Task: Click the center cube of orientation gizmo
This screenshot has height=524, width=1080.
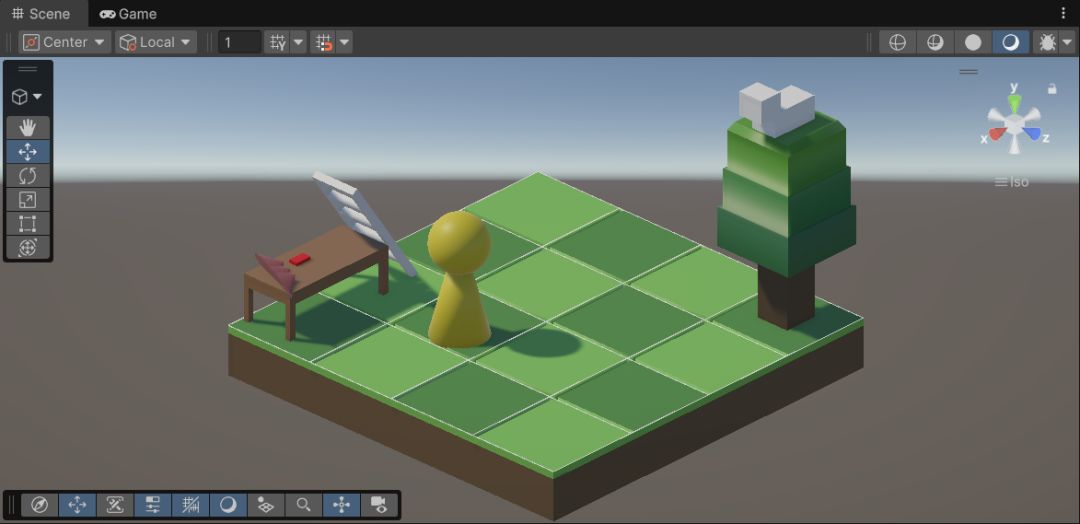Action: coord(1014,124)
